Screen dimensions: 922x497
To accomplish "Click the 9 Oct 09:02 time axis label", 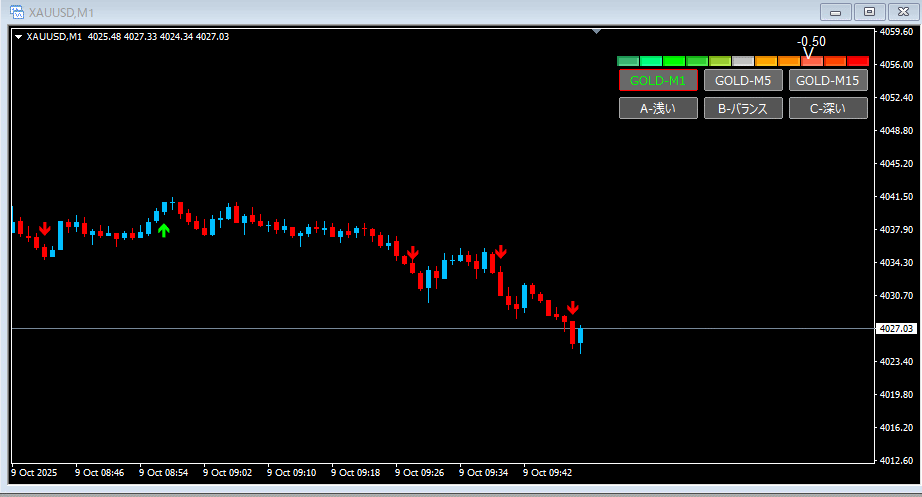I will [x=227, y=472].
